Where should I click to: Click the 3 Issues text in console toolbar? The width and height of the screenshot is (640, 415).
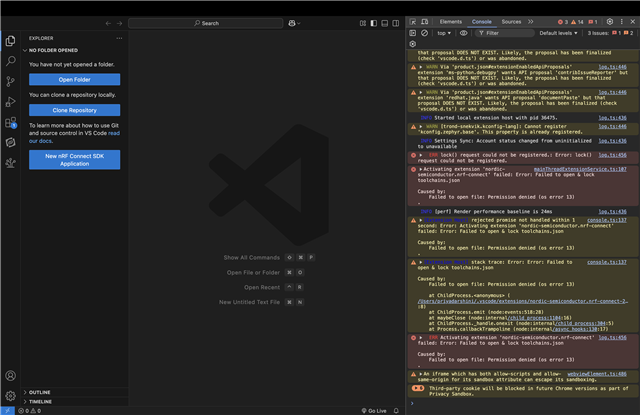coord(598,33)
